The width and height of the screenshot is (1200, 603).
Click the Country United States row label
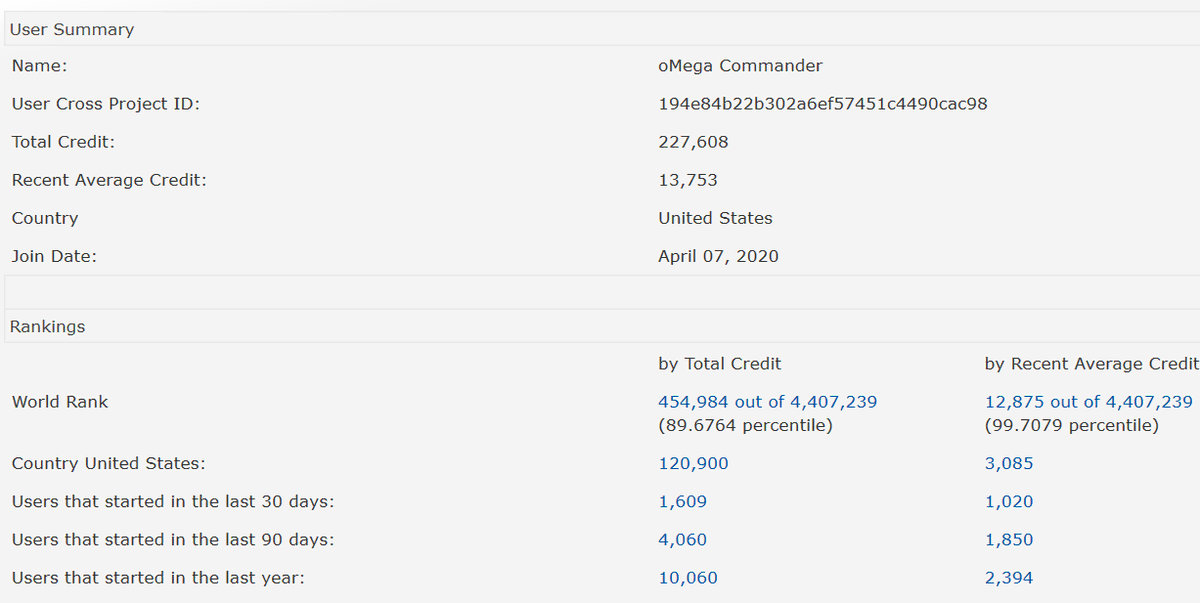click(x=109, y=464)
